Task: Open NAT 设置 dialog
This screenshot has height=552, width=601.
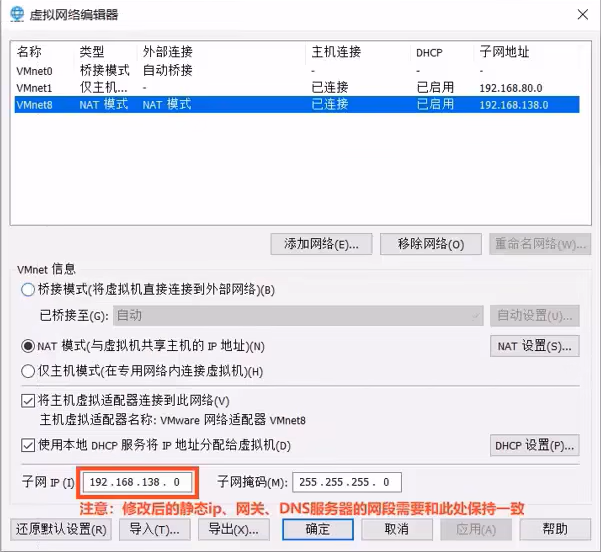Action: coord(534,346)
